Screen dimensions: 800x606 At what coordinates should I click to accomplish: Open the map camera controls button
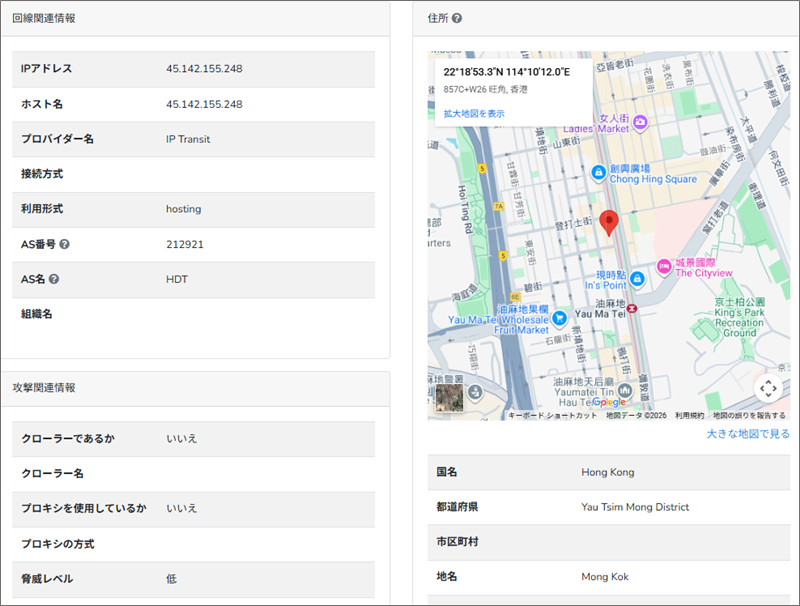tap(767, 388)
